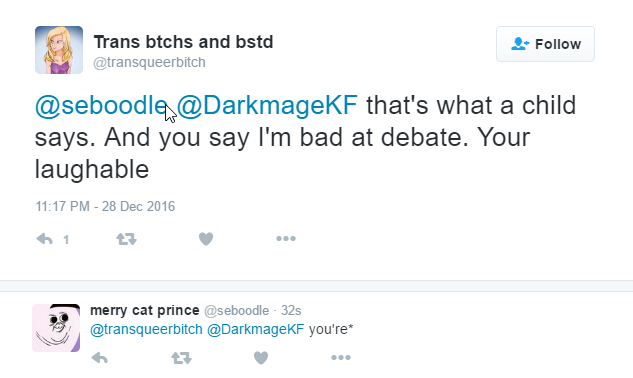Open the blonde cartoon avatar profile picture
Viewport: 633px width, 378px height.
coord(59,50)
